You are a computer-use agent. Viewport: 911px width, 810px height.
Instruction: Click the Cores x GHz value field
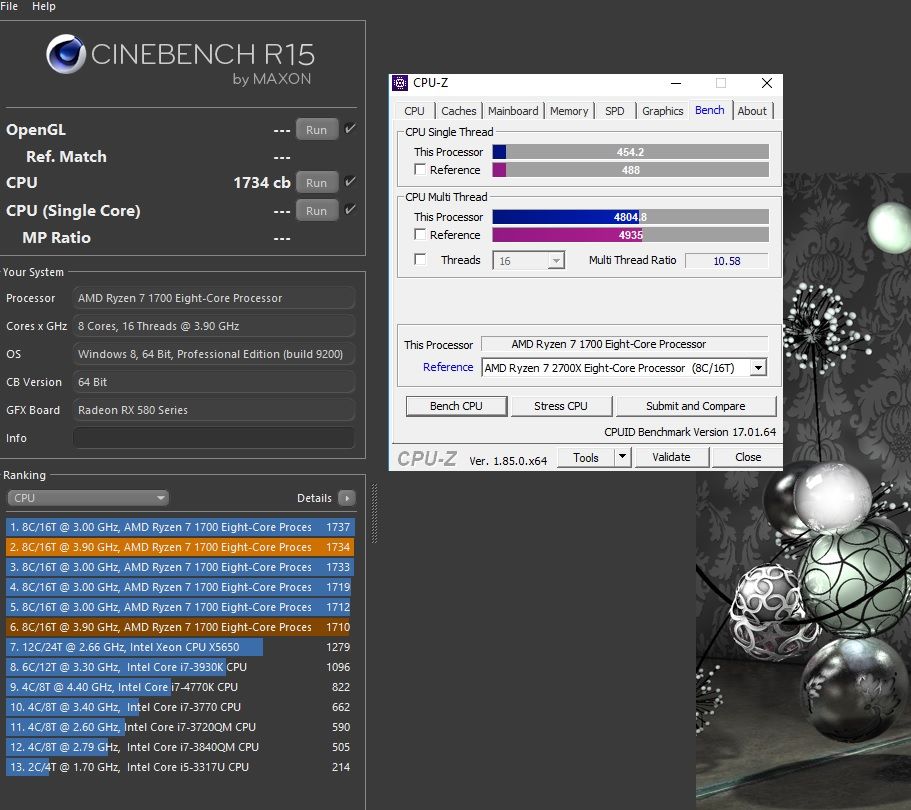pos(214,326)
